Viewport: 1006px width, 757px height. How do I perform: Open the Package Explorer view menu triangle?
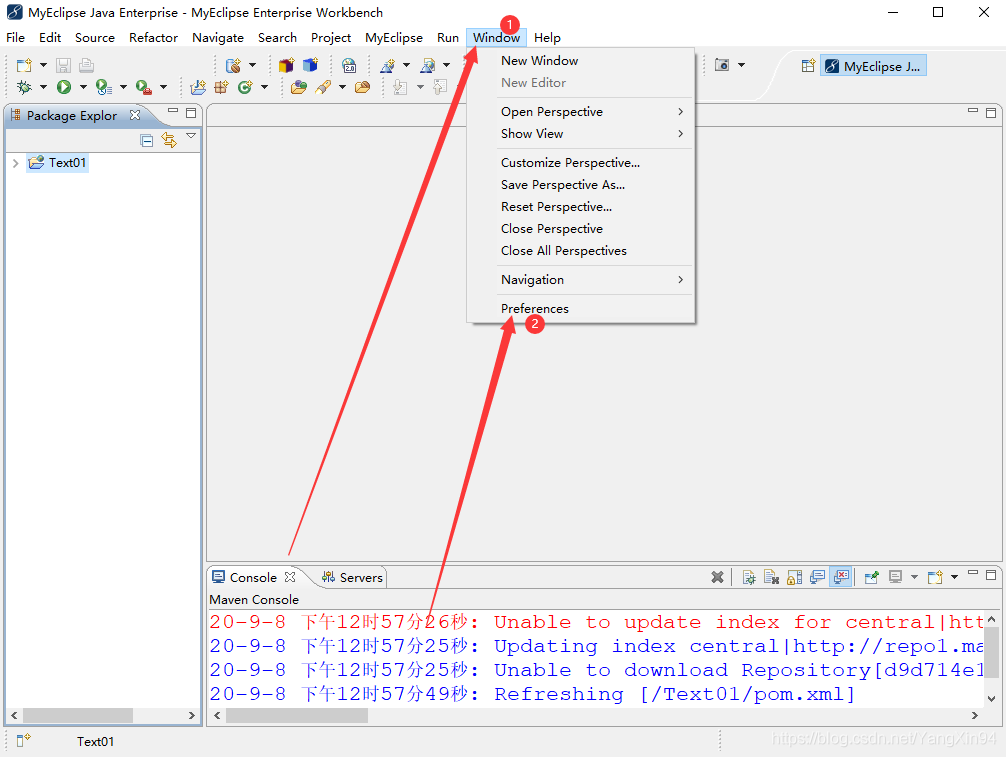click(x=191, y=136)
